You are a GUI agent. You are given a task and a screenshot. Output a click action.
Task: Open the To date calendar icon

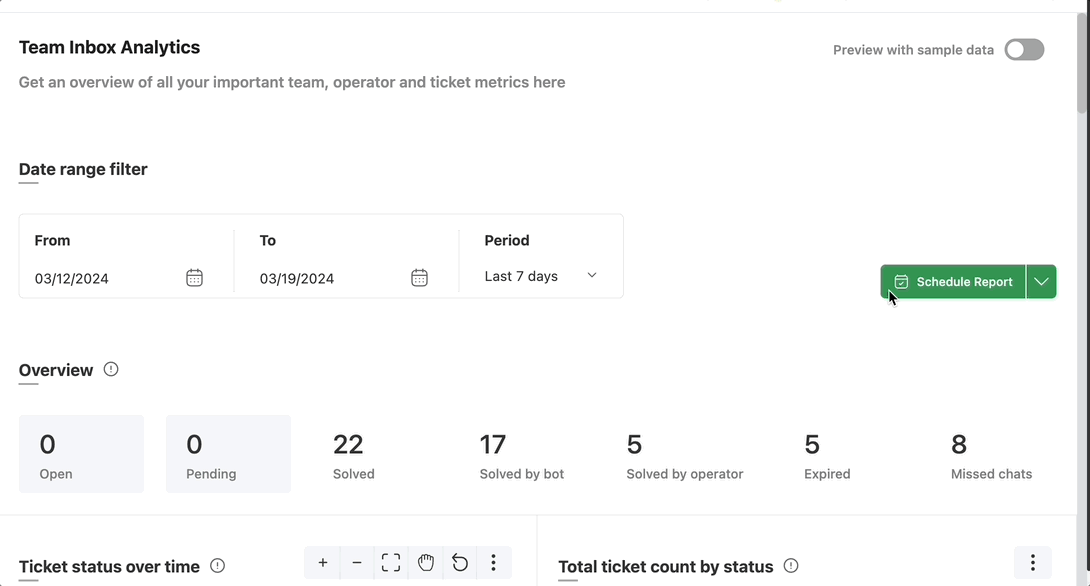click(419, 278)
